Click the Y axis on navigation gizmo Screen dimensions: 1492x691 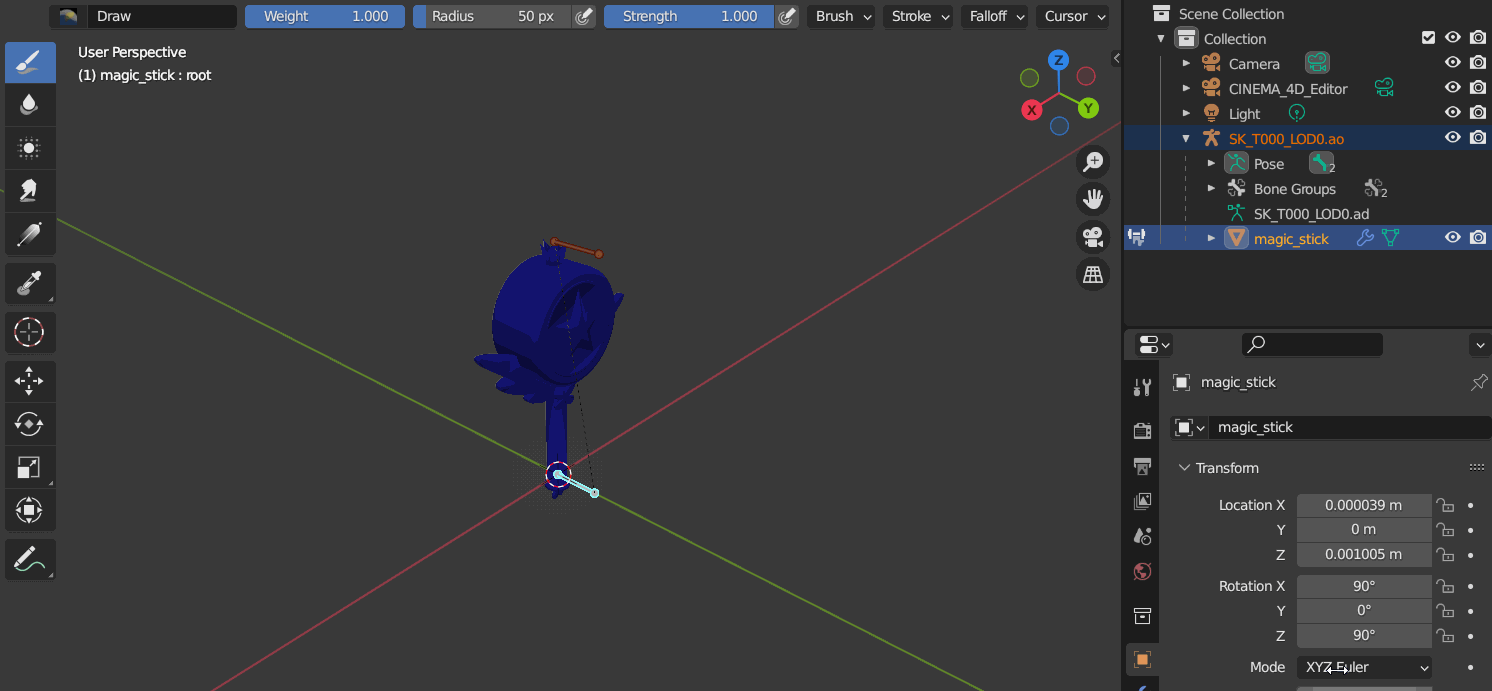pos(1088,108)
